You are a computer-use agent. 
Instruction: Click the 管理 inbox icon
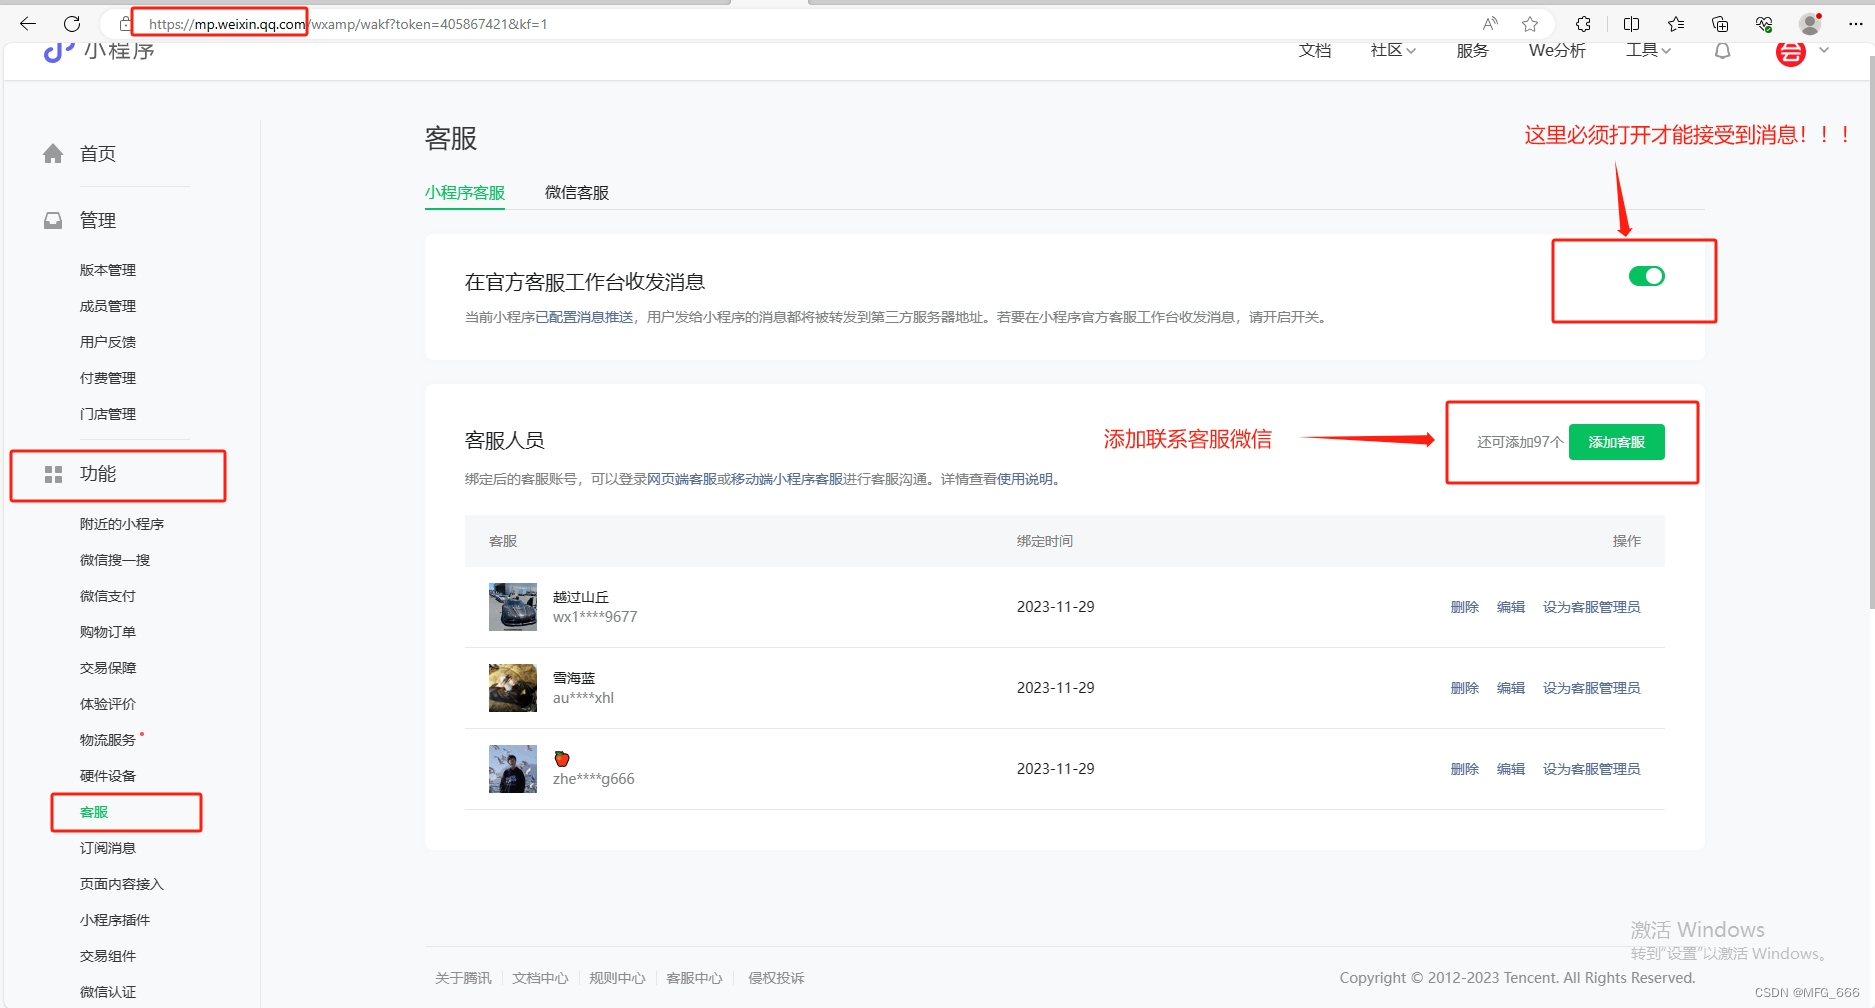coord(53,220)
